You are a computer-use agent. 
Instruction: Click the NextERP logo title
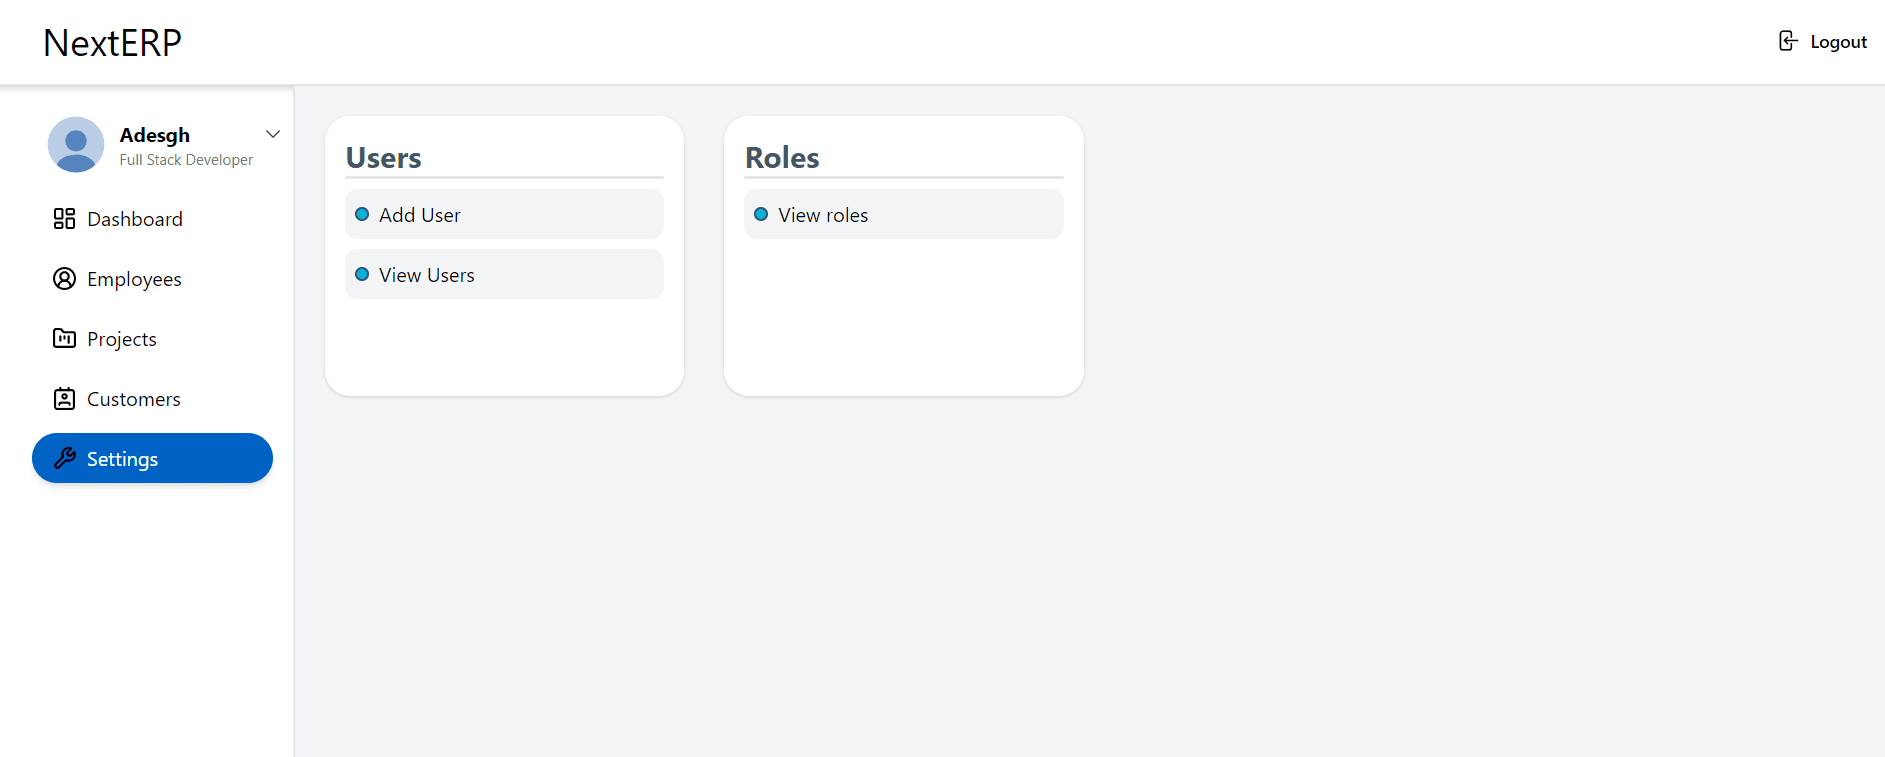click(x=113, y=42)
